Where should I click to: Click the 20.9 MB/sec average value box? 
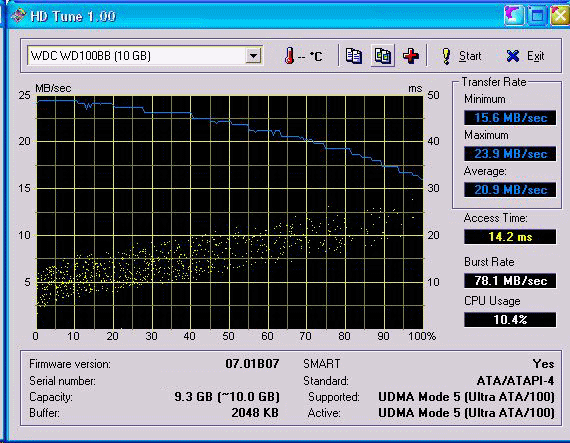click(510, 190)
